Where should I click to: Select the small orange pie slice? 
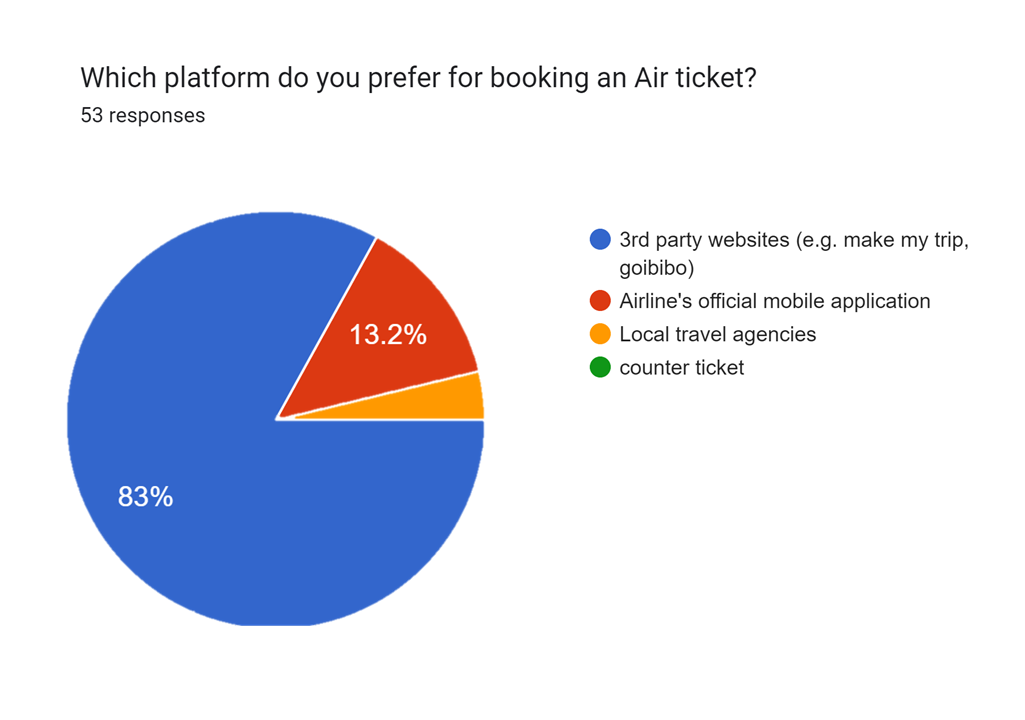451,402
